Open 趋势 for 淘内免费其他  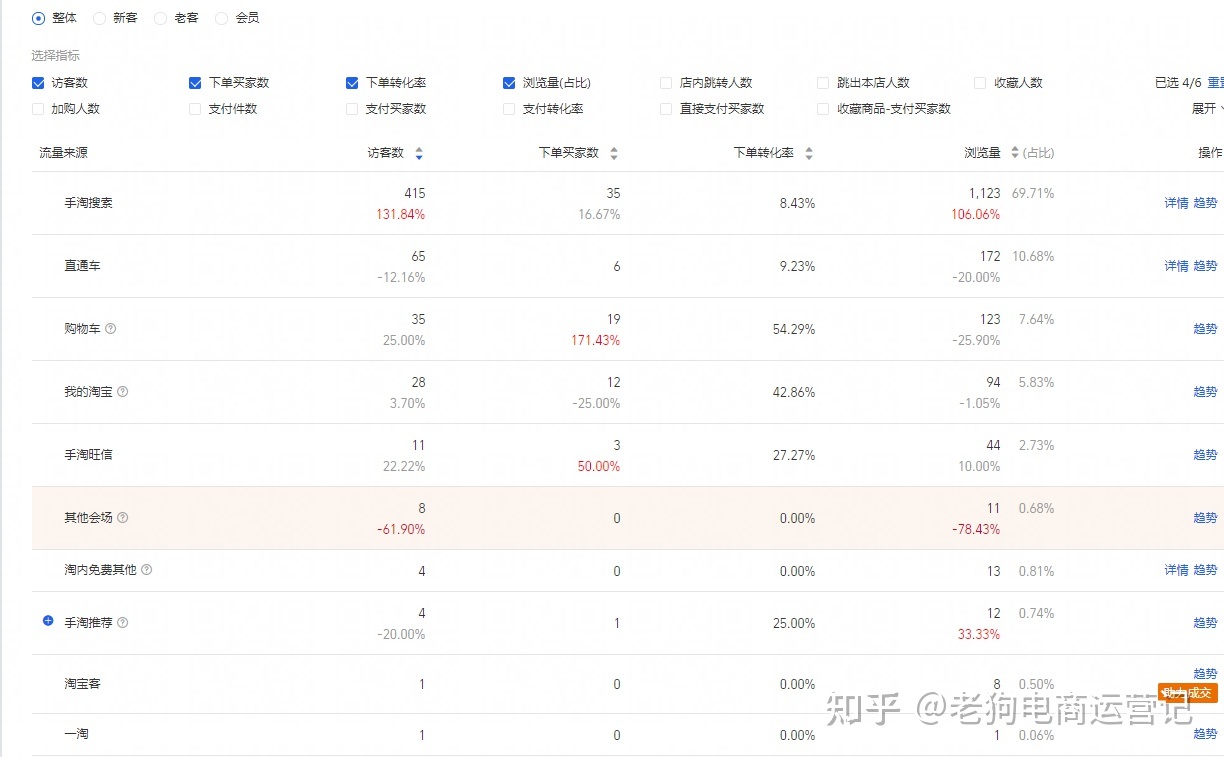[x=1205, y=570]
